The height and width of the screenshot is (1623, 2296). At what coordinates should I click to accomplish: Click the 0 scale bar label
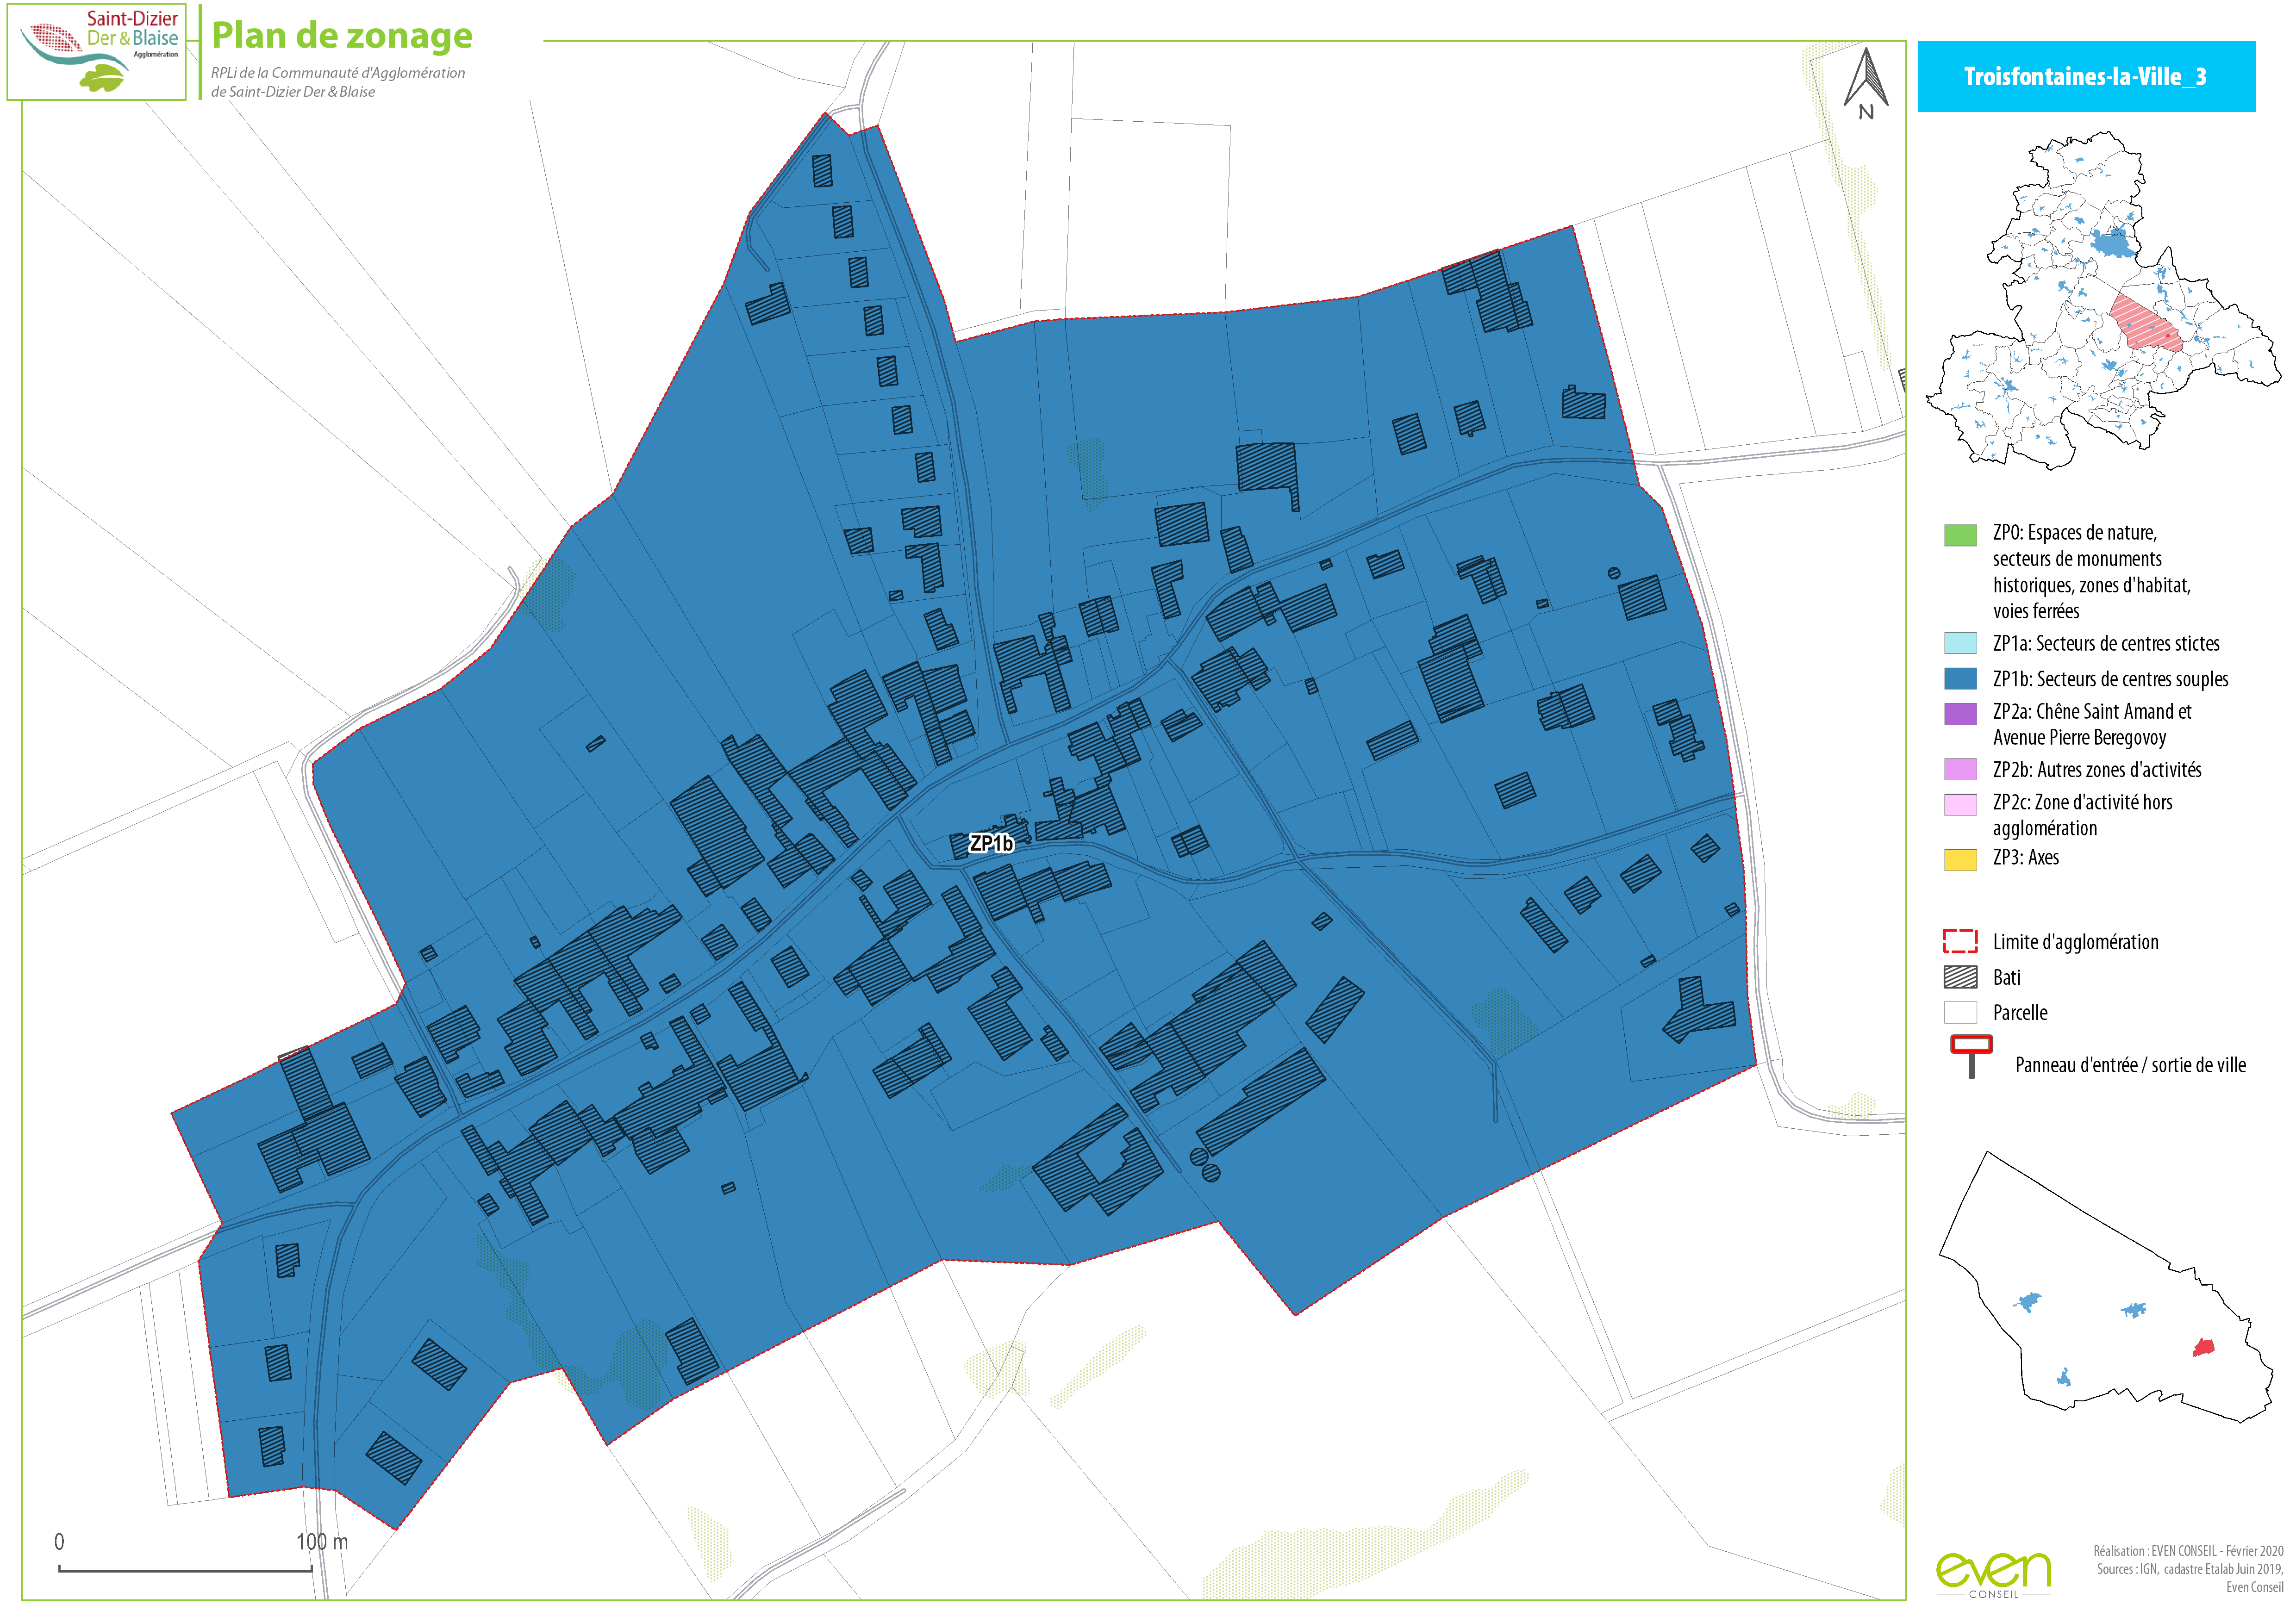point(59,1542)
